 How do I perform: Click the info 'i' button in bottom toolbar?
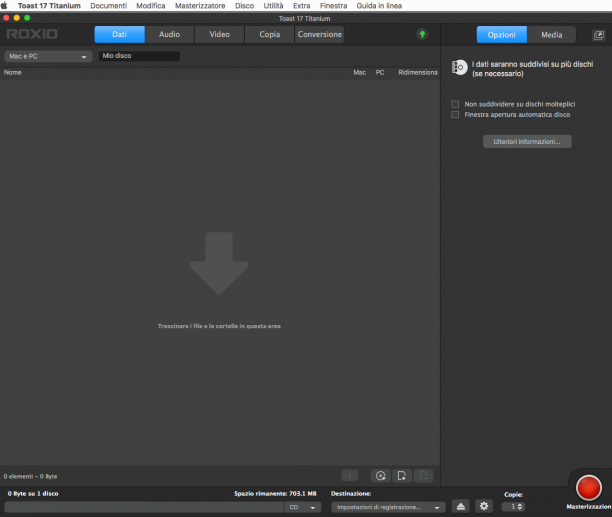pos(350,476)
